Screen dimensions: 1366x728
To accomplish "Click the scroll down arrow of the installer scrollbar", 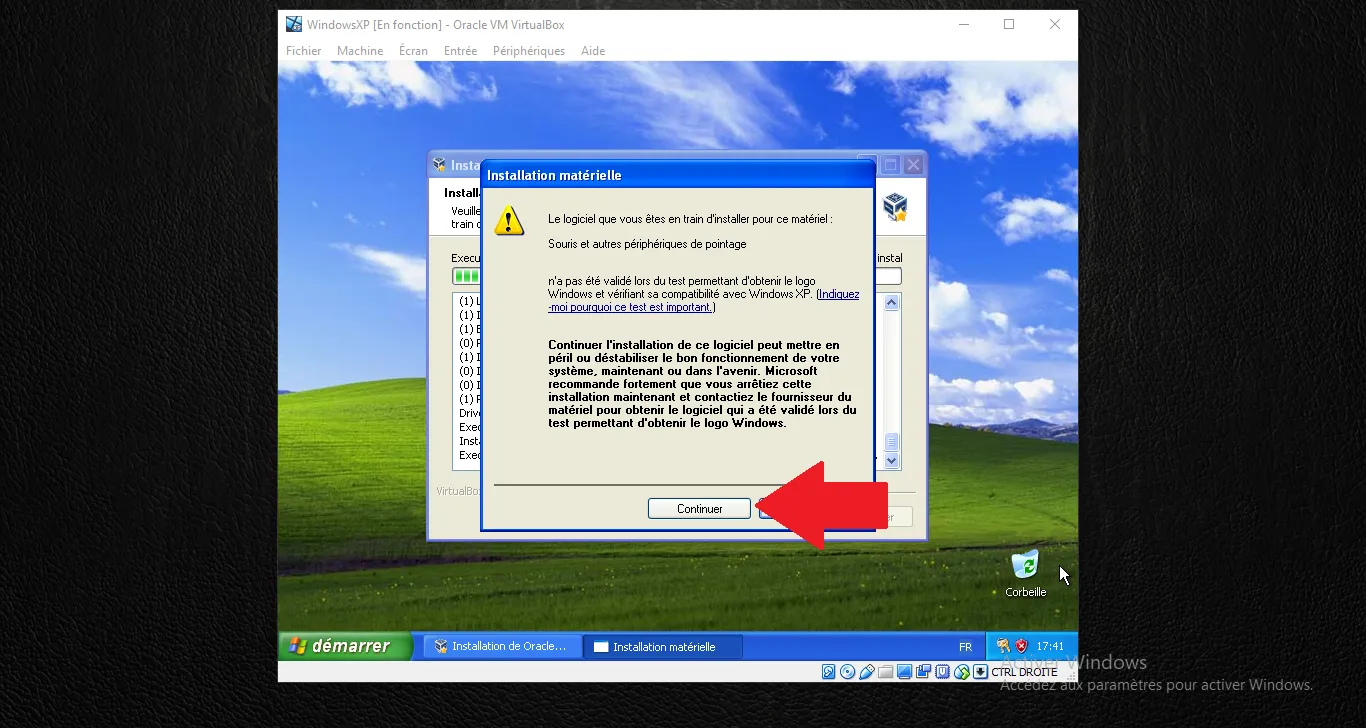I will click(890, 461).
